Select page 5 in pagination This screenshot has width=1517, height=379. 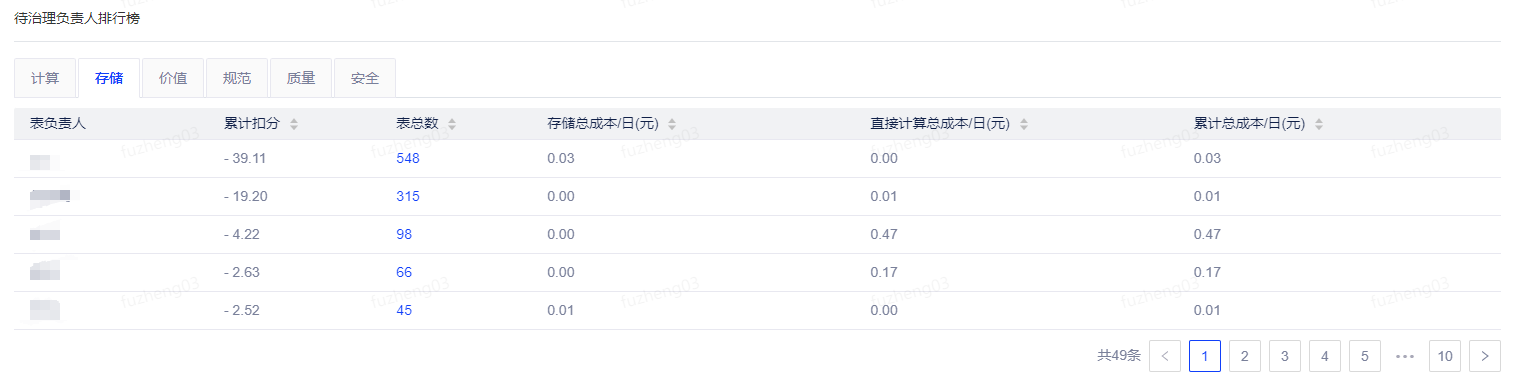coord(1365,355)
